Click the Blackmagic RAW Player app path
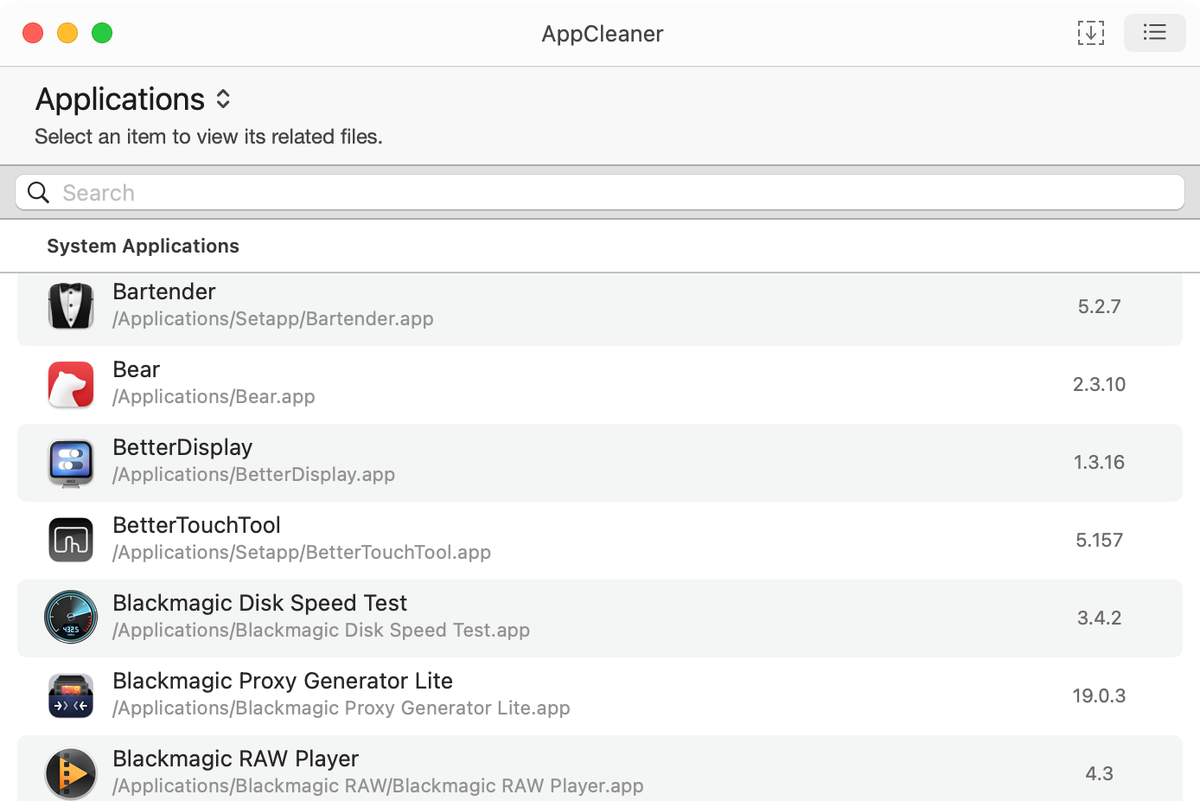This screenshot has height=801, width=1200. tap(378, 786)
